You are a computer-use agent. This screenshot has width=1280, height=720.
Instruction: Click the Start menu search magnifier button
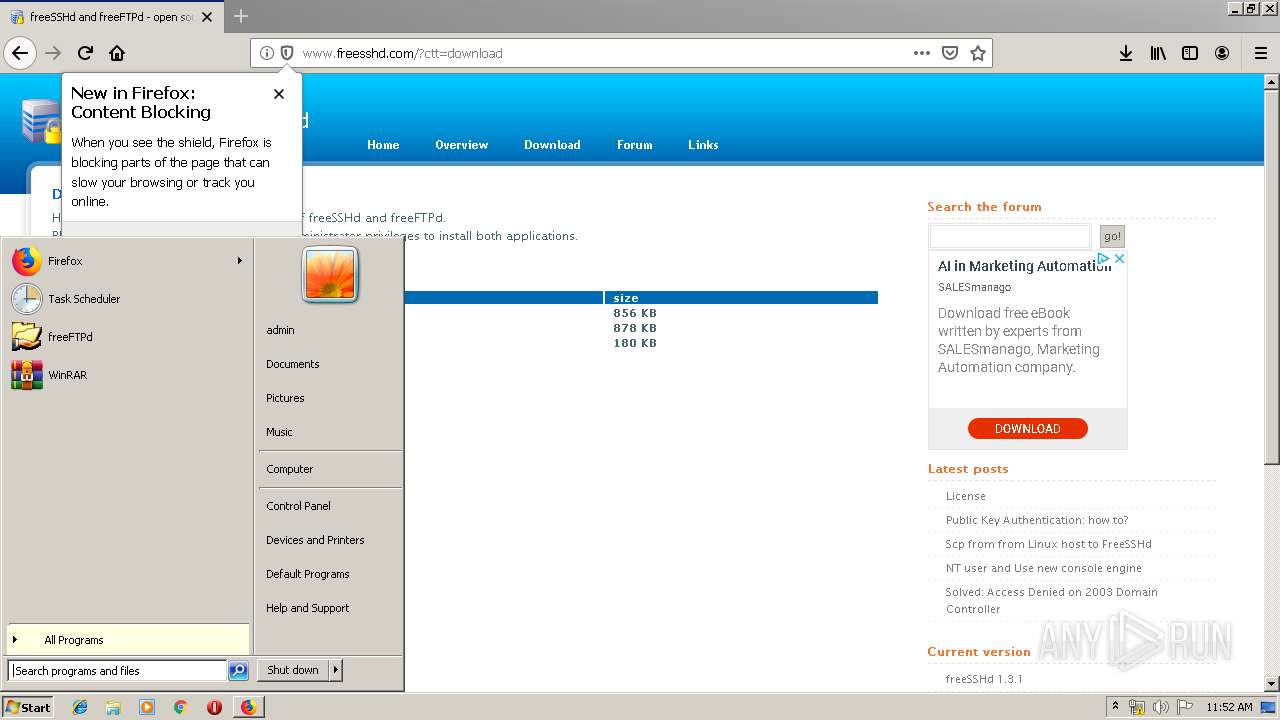pyautogui.click(x=238, y=671)
